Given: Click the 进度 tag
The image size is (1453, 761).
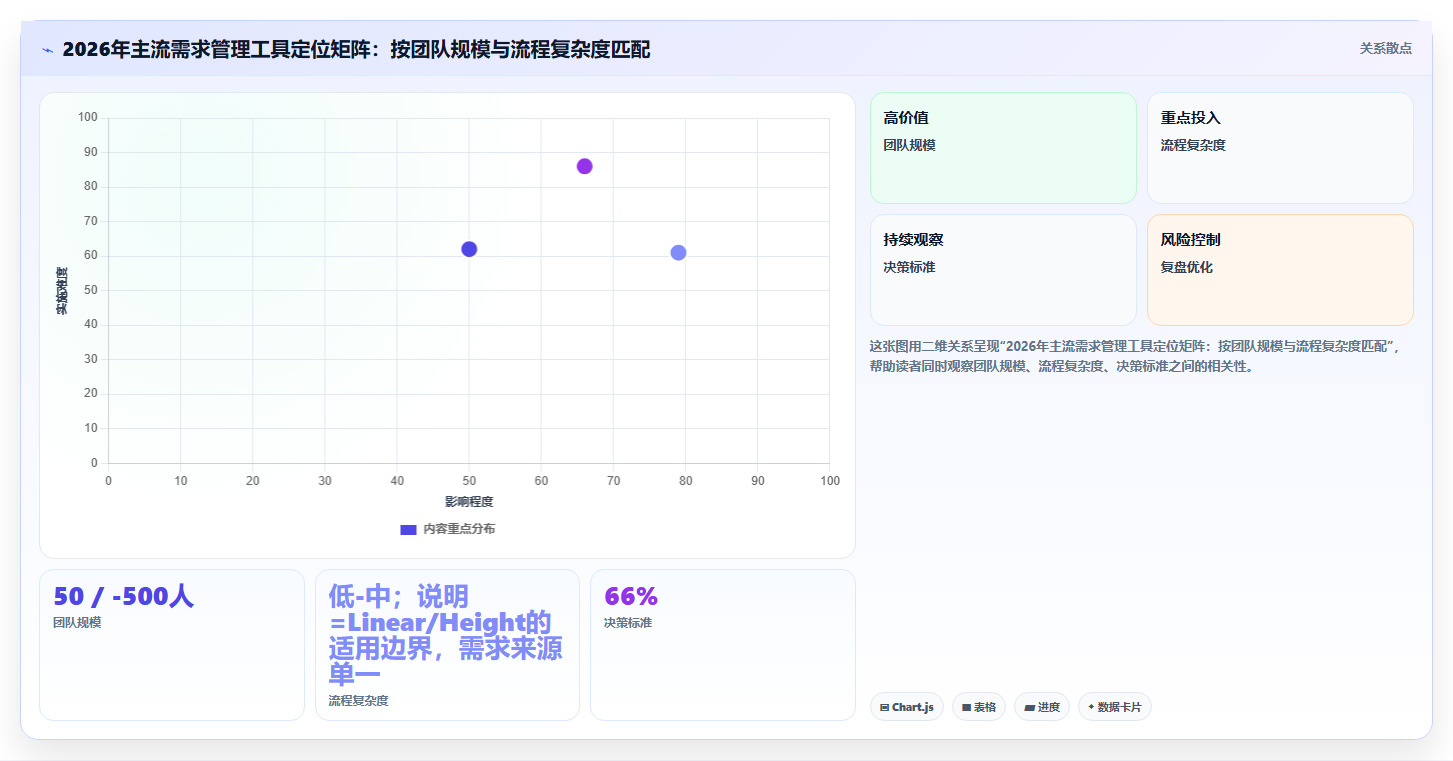Looking at the screenshot, I should [x=1042, y=707].
